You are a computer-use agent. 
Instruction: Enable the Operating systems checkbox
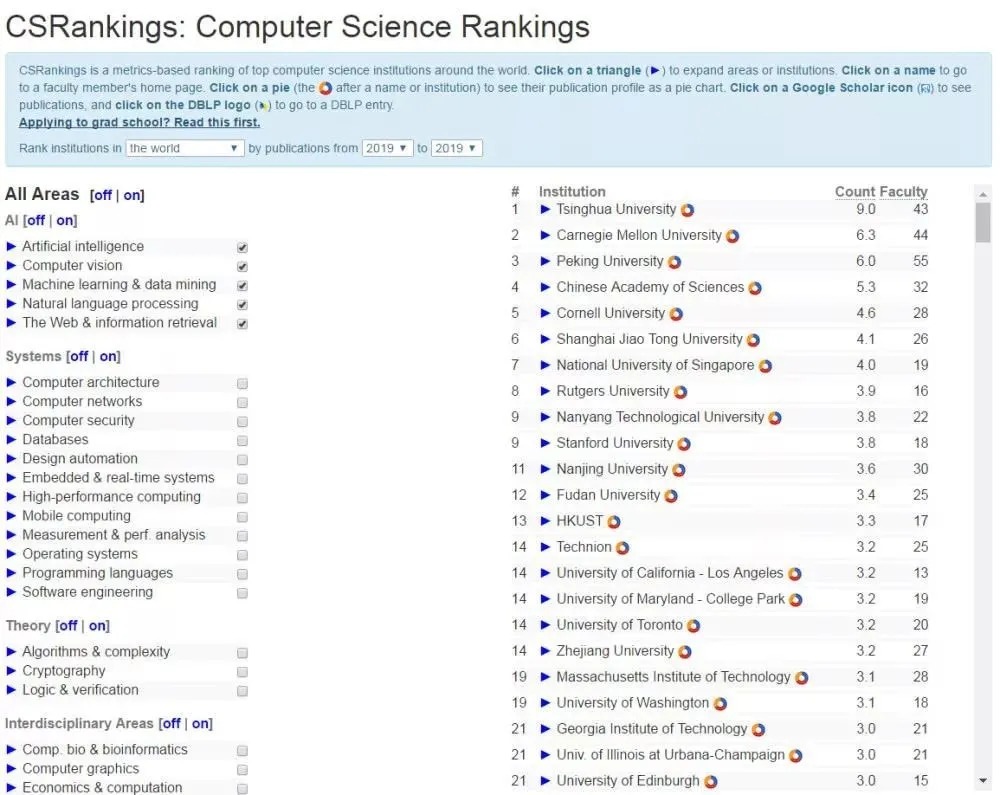pyautogui.click(x=242, y=555)
